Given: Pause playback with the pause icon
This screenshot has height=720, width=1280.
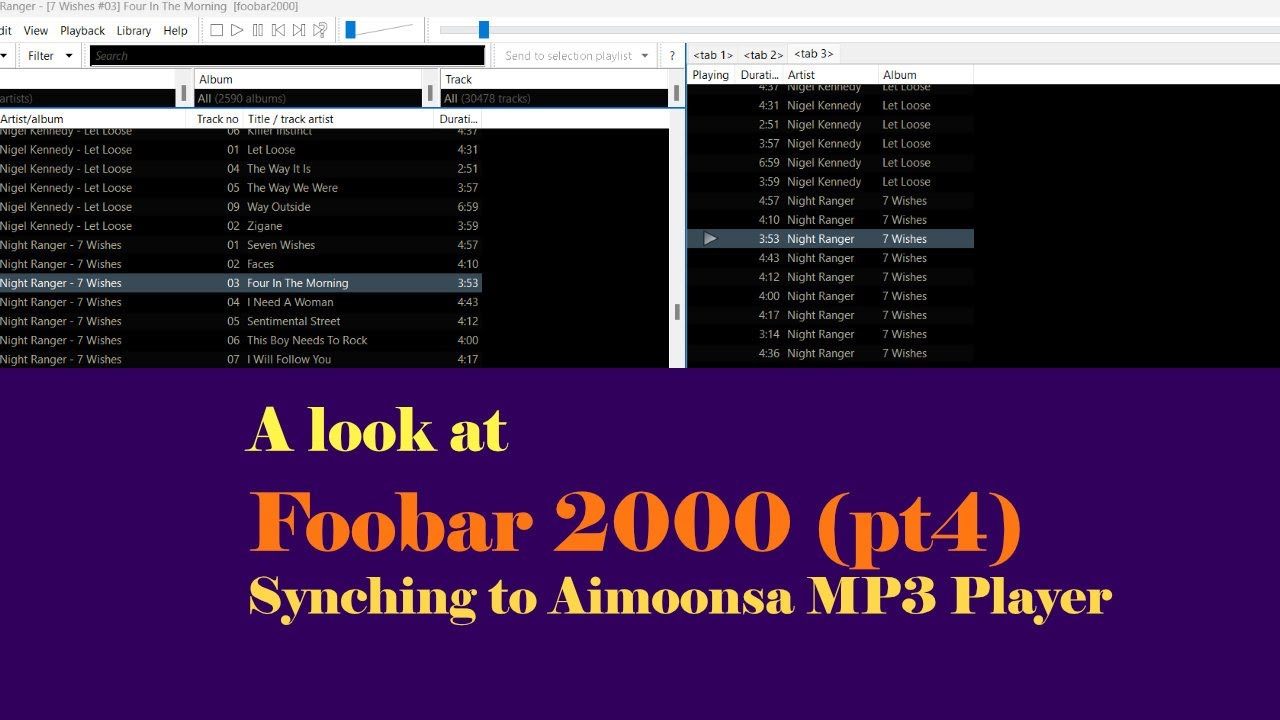Looking at the screenshot, I should point(258,30).
